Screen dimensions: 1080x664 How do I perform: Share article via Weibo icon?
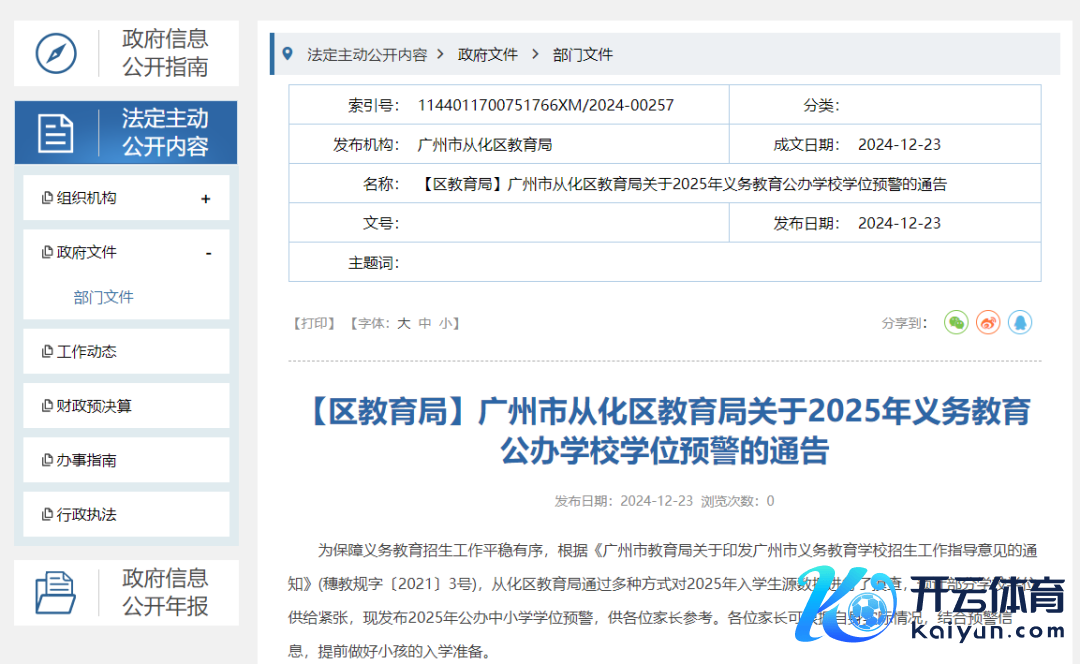coord(988,323)
